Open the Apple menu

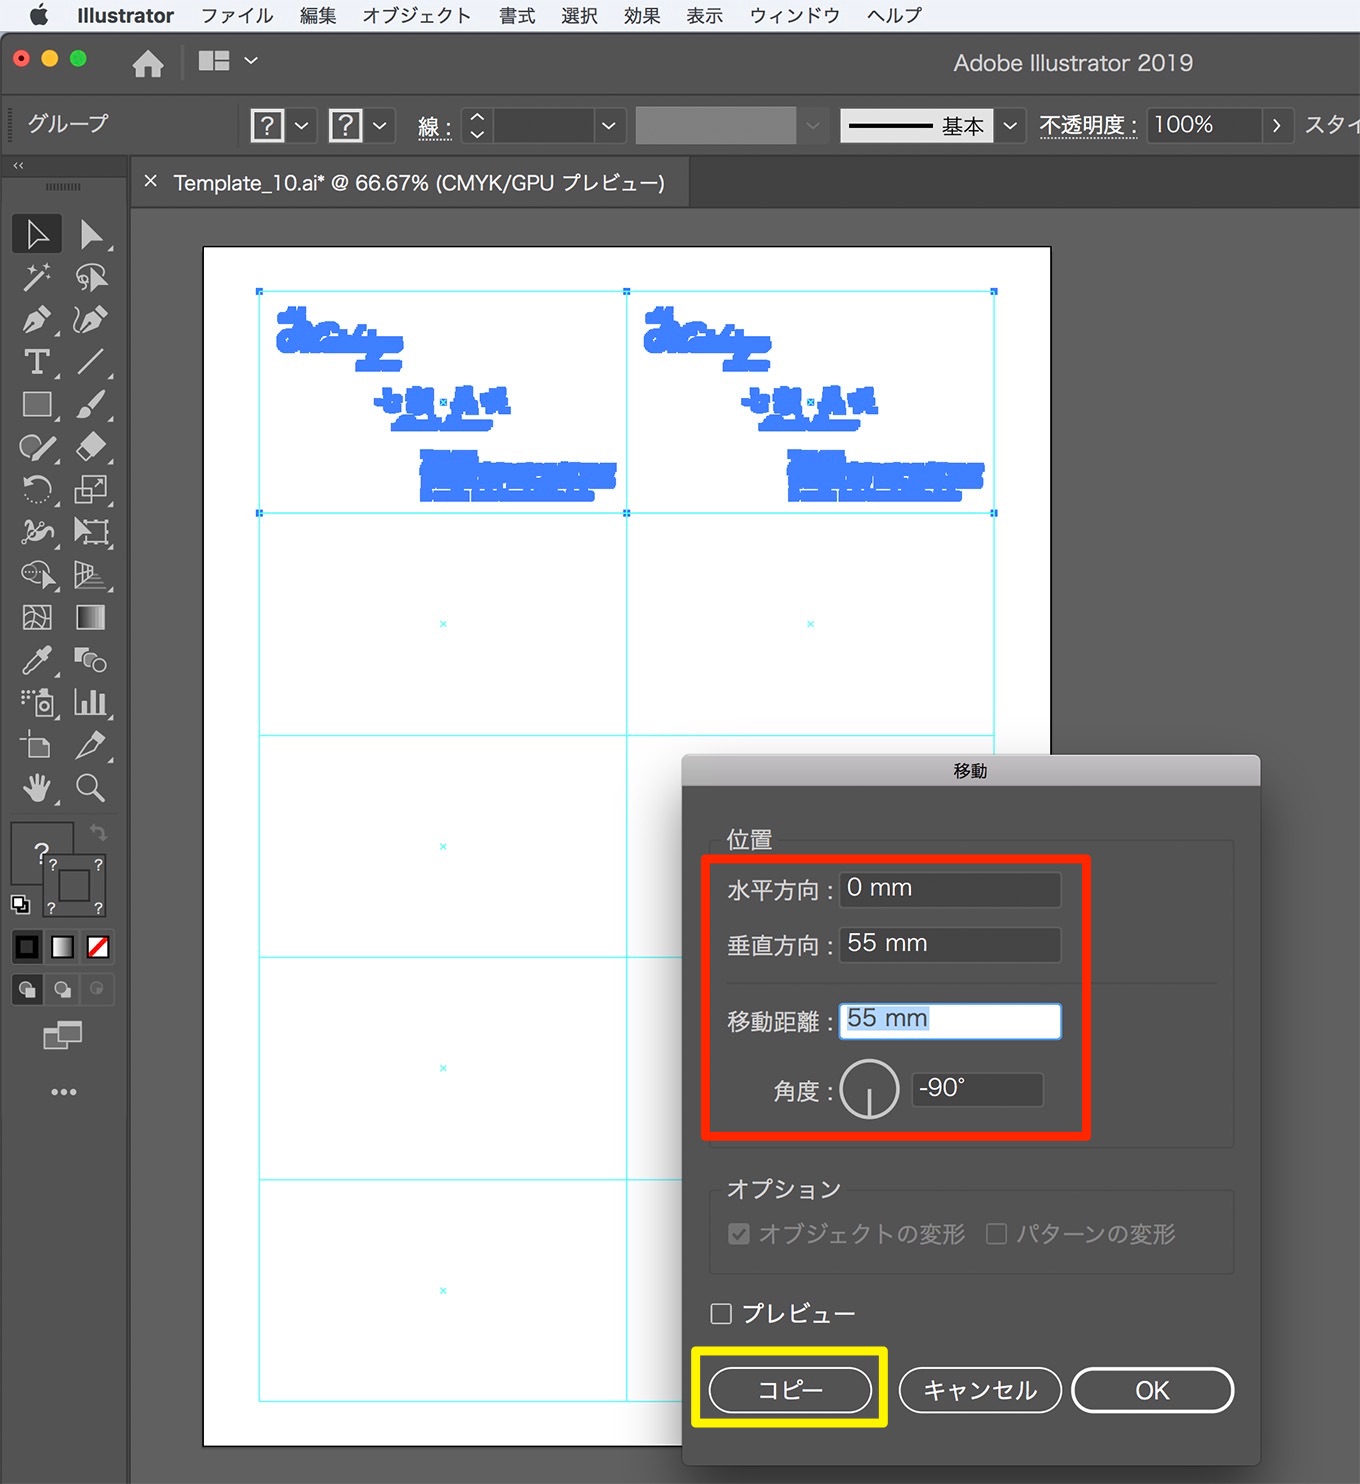pyautogui.click(x=38, y=15)
